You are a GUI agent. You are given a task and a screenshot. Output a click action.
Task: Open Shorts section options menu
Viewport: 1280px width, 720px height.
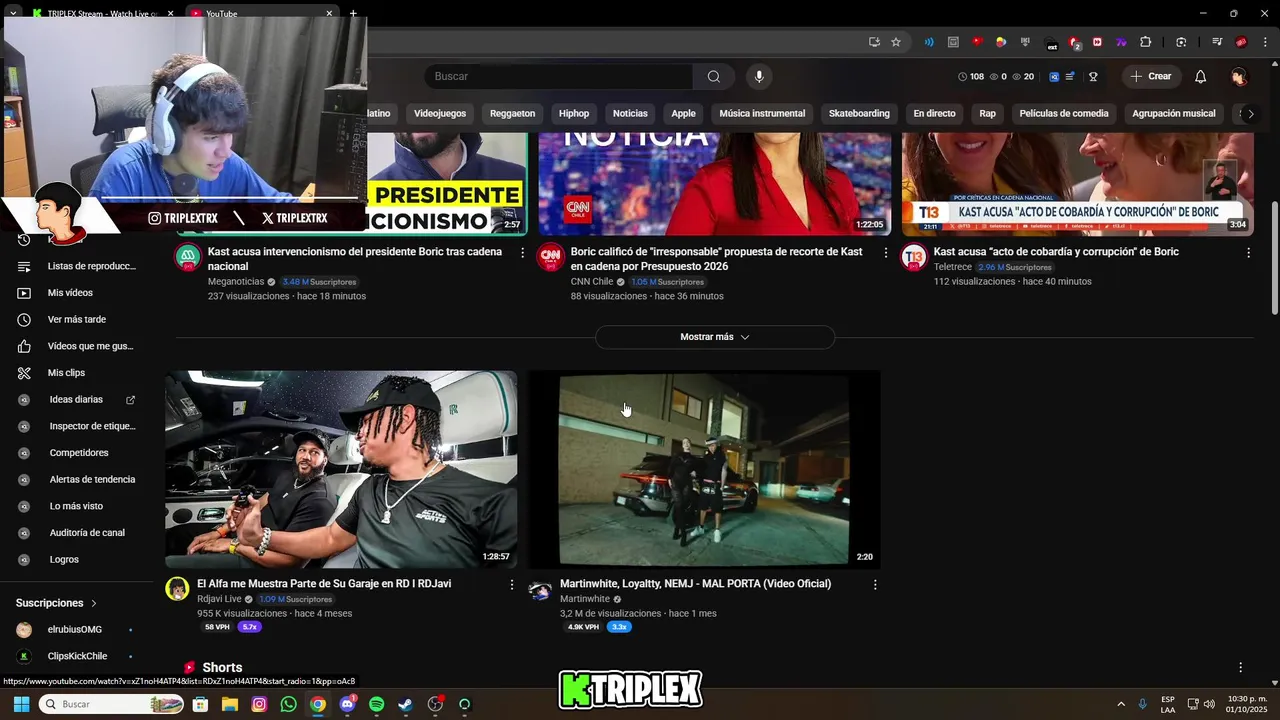(x=1240, y=667)
